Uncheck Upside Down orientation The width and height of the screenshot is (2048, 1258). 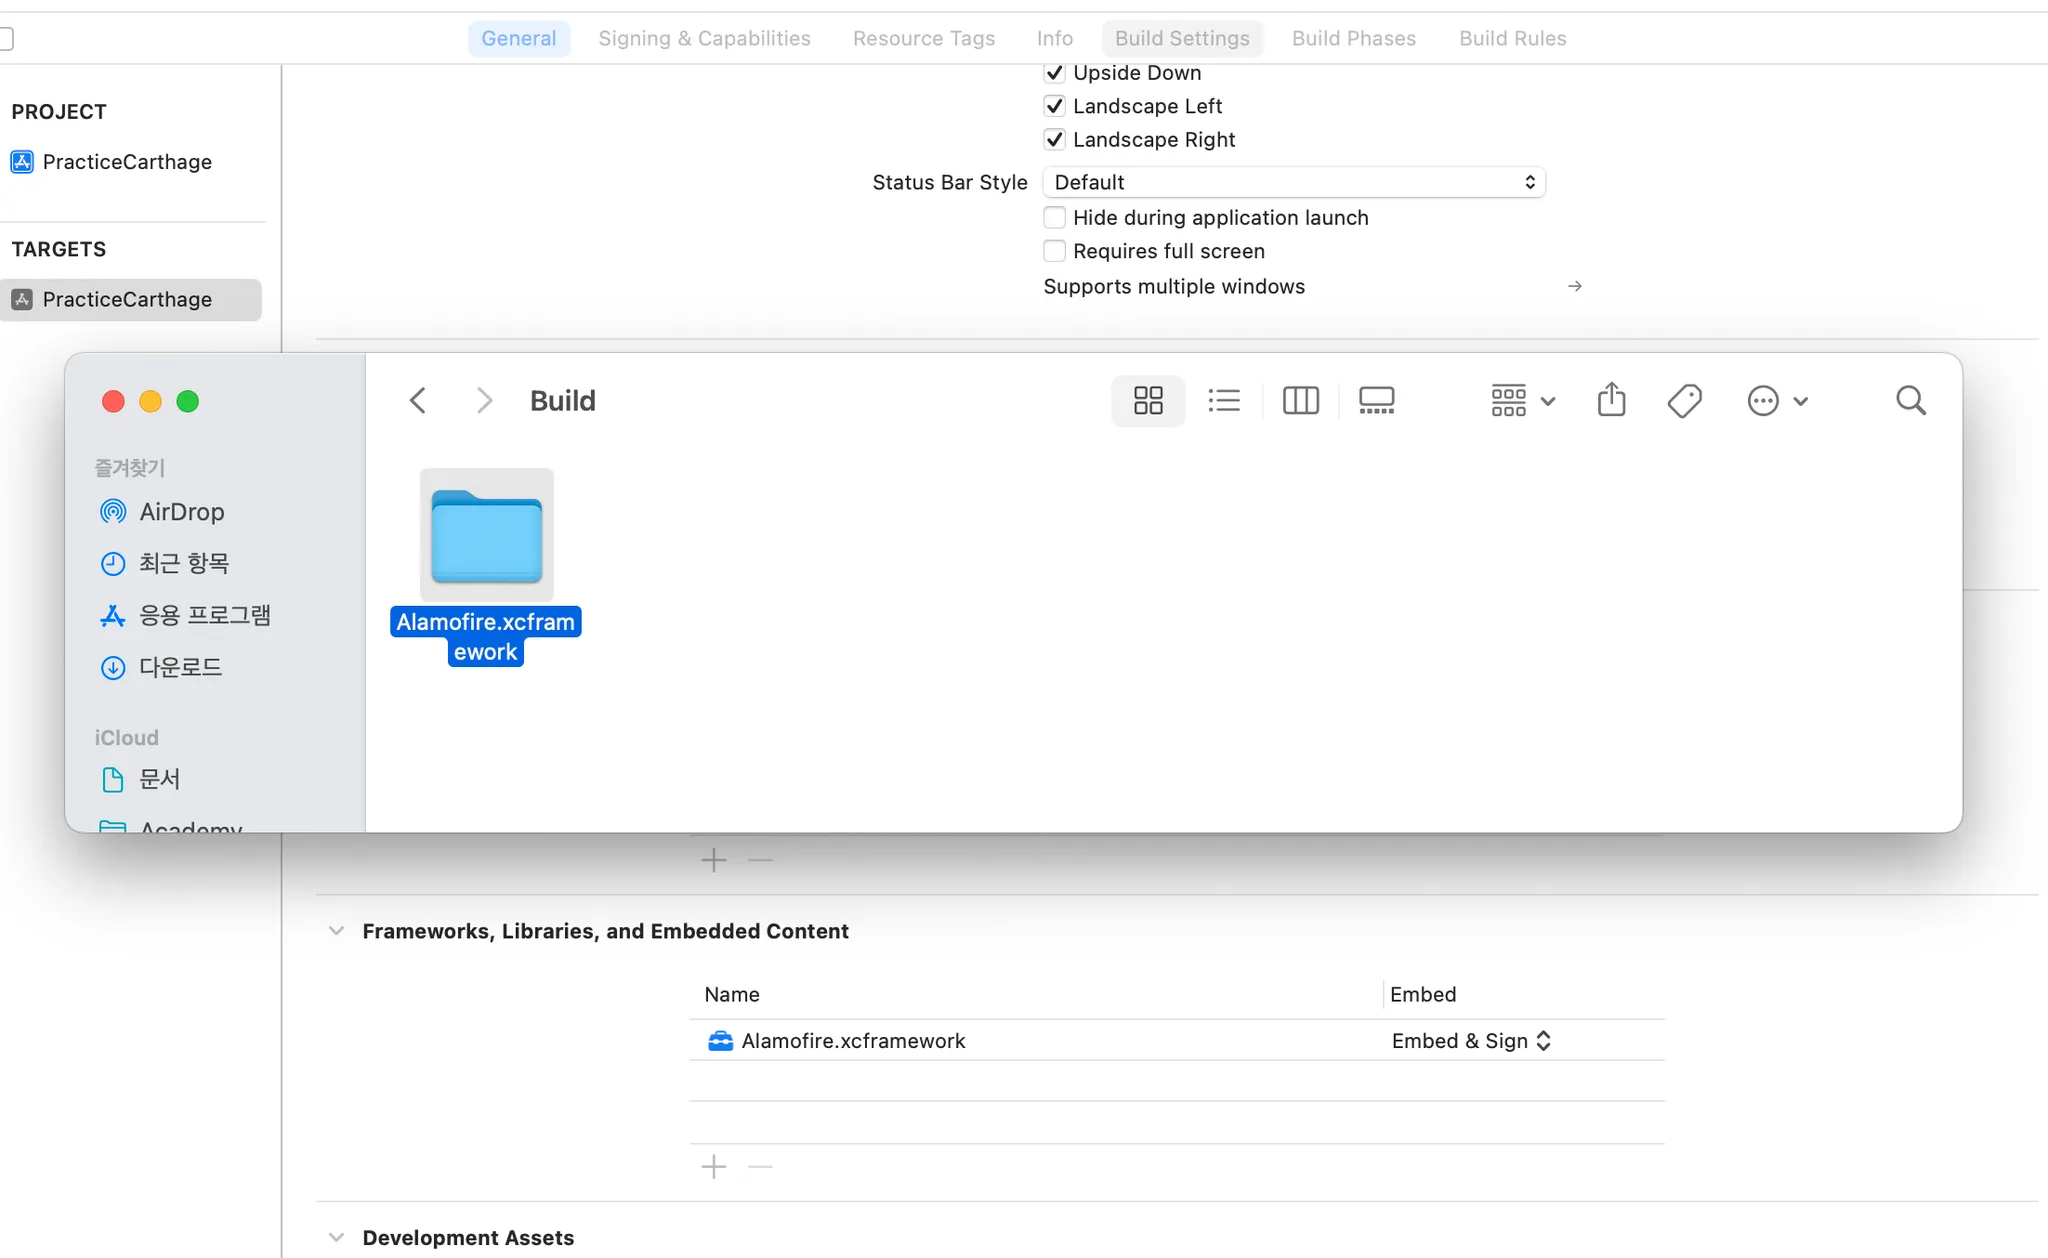[x=1054, y=73]
